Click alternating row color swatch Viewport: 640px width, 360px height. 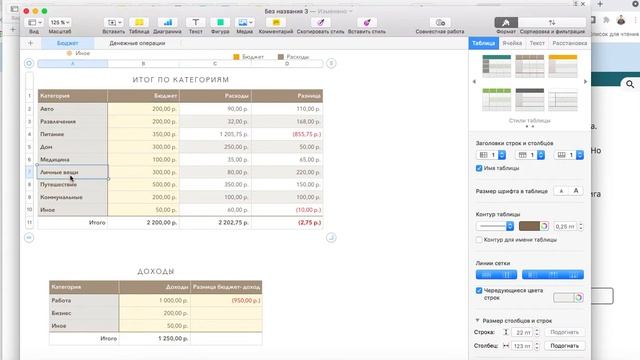coord(564,298)
